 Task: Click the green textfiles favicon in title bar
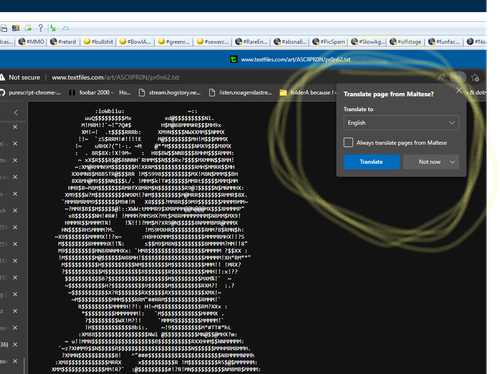pyautogui.click(x=234, y=59)
